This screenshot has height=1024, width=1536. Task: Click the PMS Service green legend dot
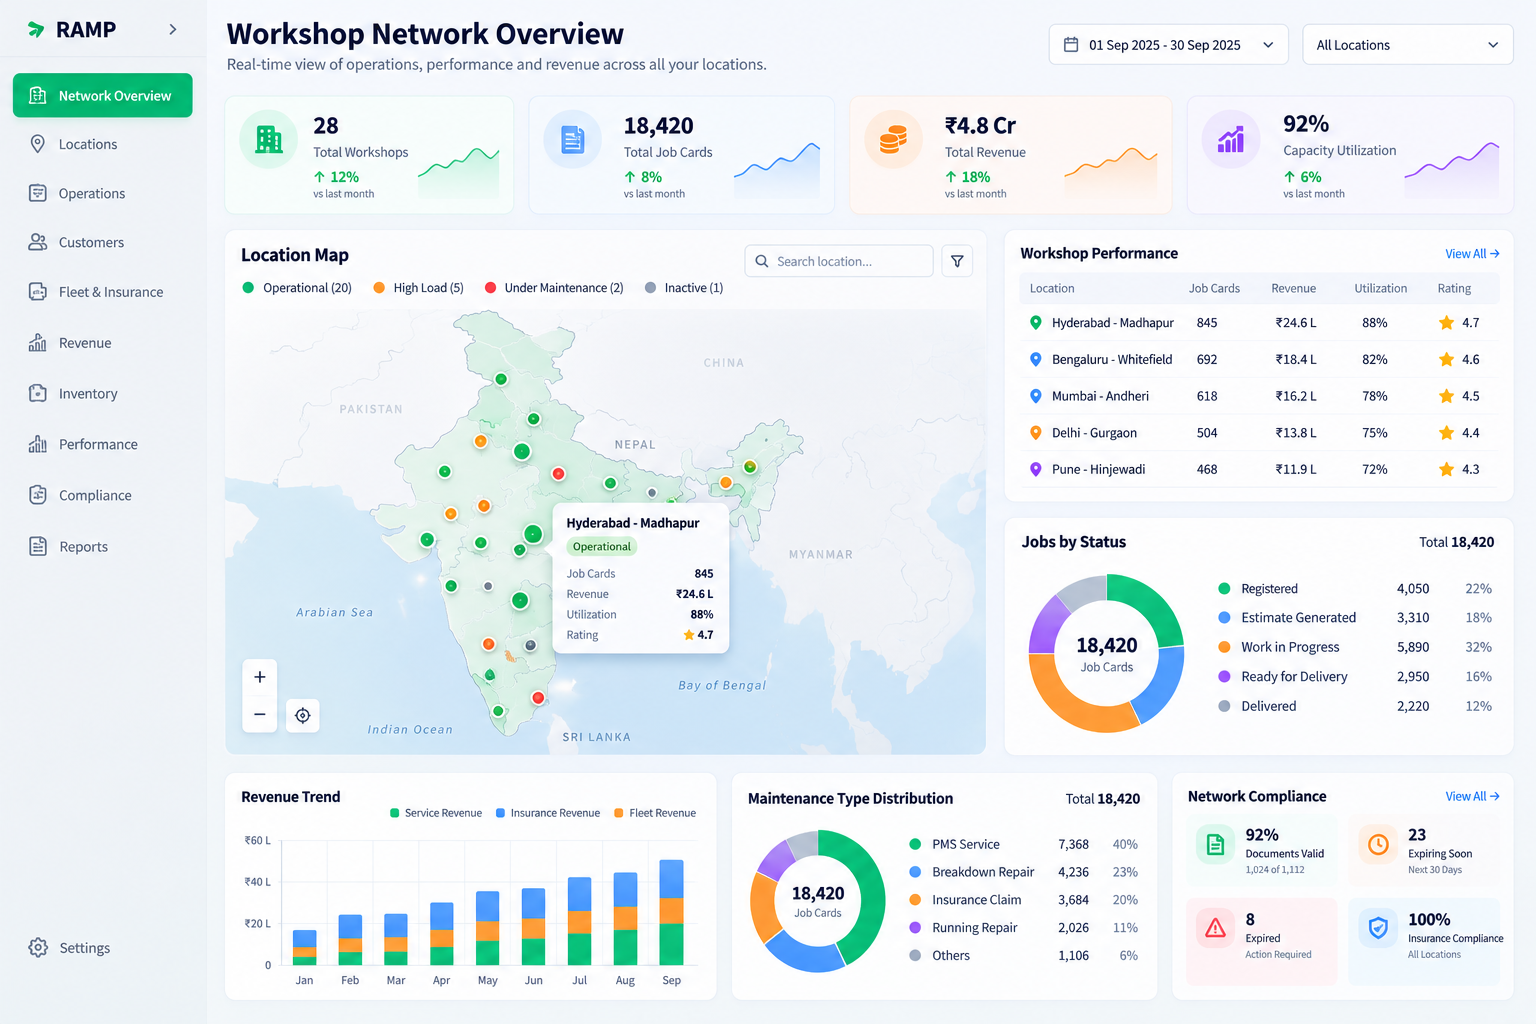pos(915,844)
